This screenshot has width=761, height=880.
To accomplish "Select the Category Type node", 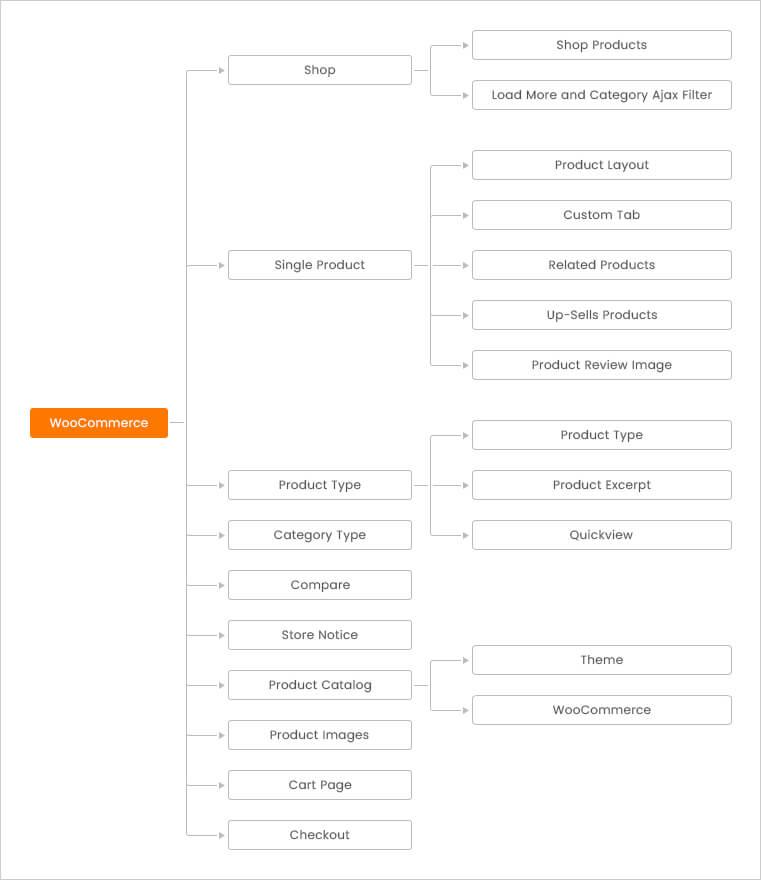I will point(320,535).
